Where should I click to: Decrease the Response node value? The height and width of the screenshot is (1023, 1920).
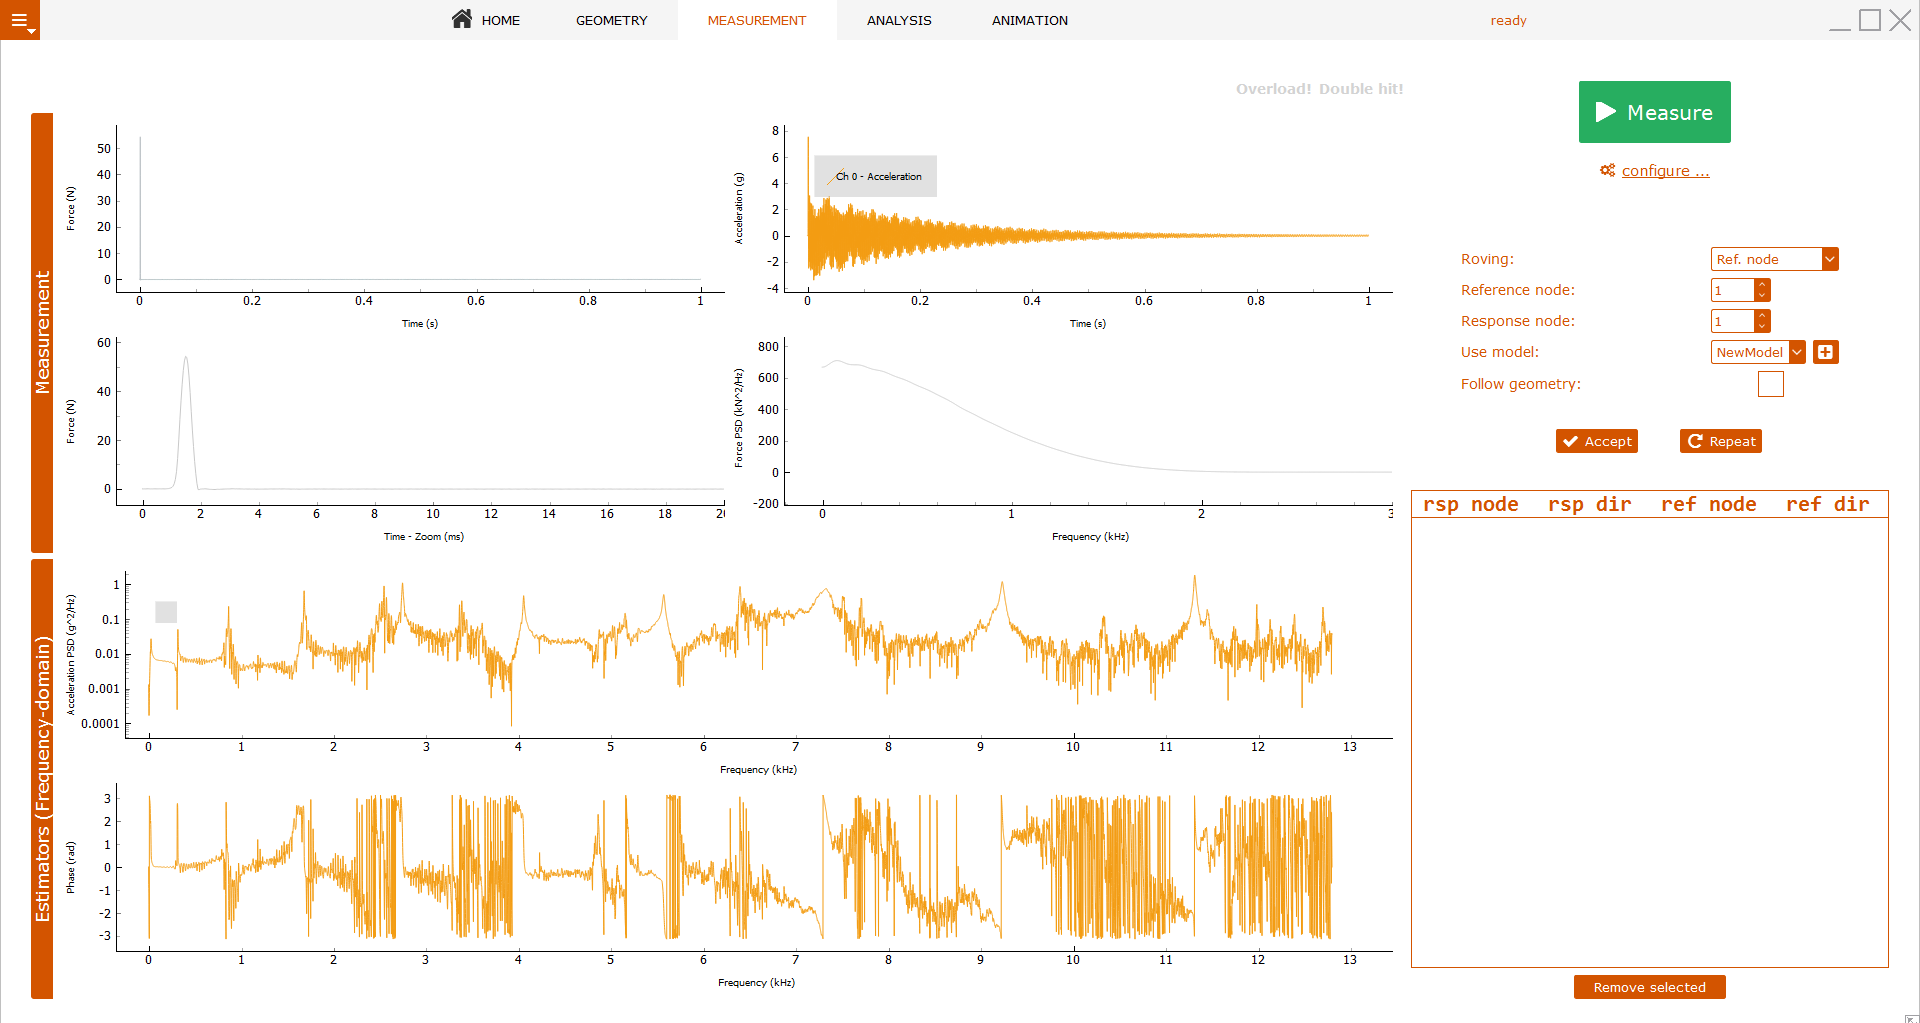point(1762,327)
